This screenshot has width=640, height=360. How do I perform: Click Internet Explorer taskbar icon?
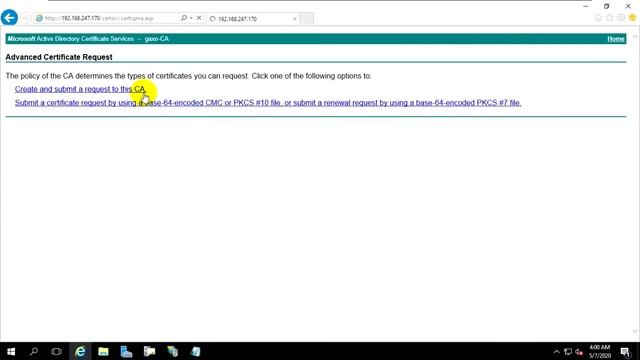pyautogui.click(x=80, y=351)
